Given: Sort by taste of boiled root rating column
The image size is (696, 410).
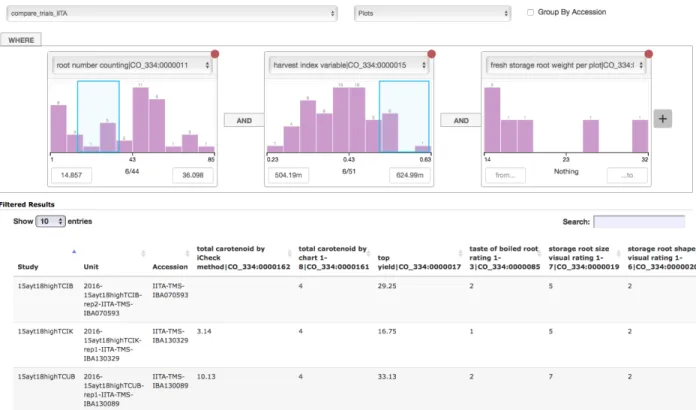Looking at the screenshot, I should point(539,253).
